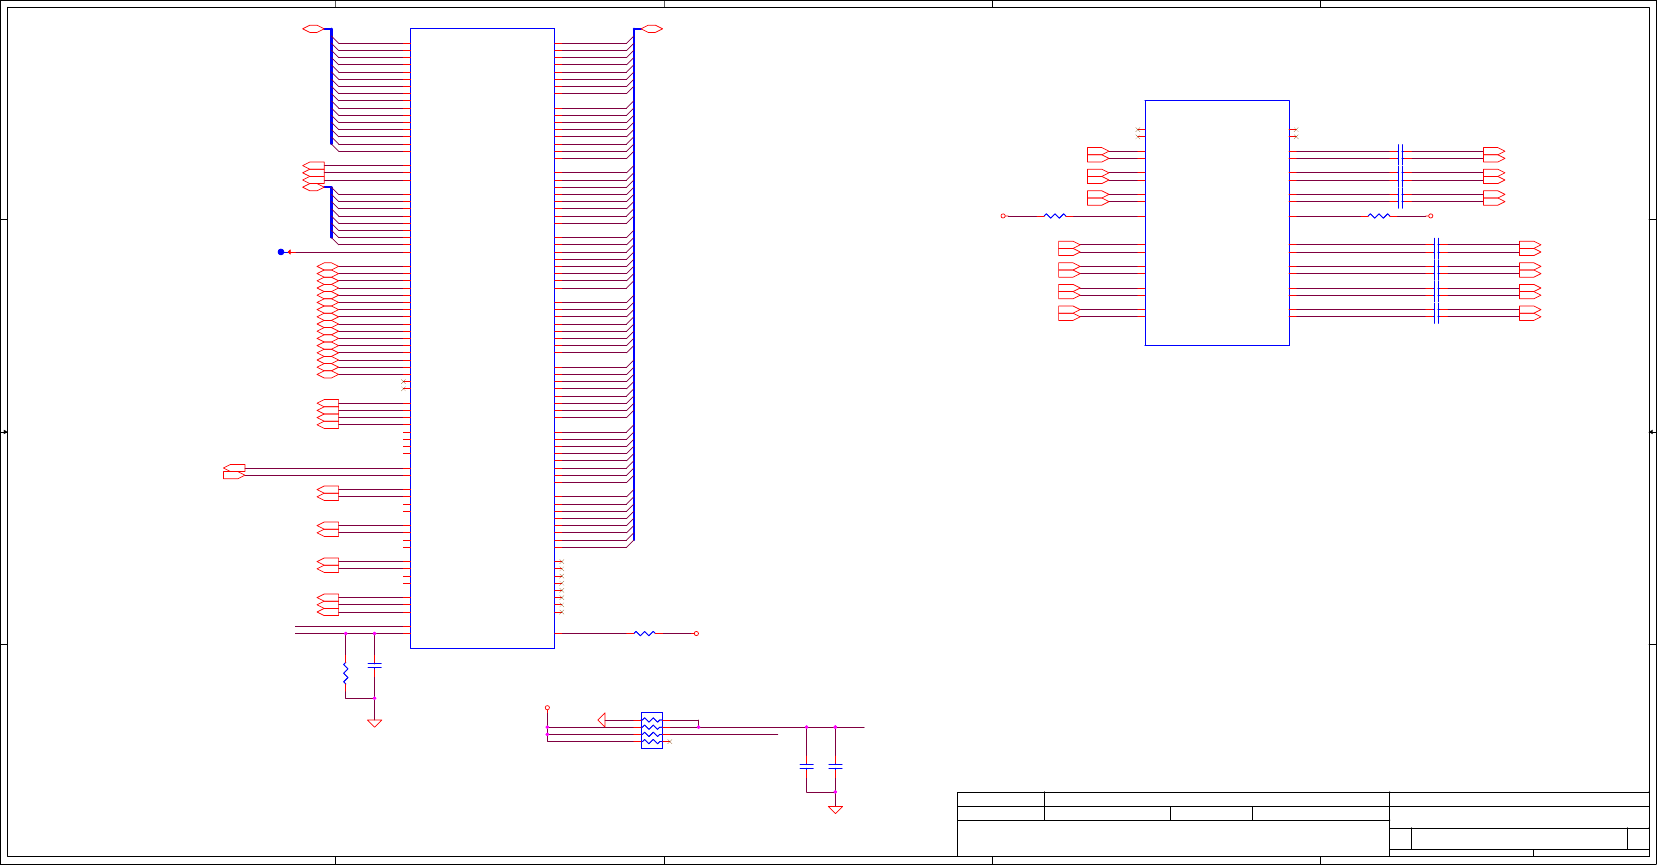1657x865 pixels.
Task: Select the resistor on the large IC's bottom output
Action: tap(645, 633)
